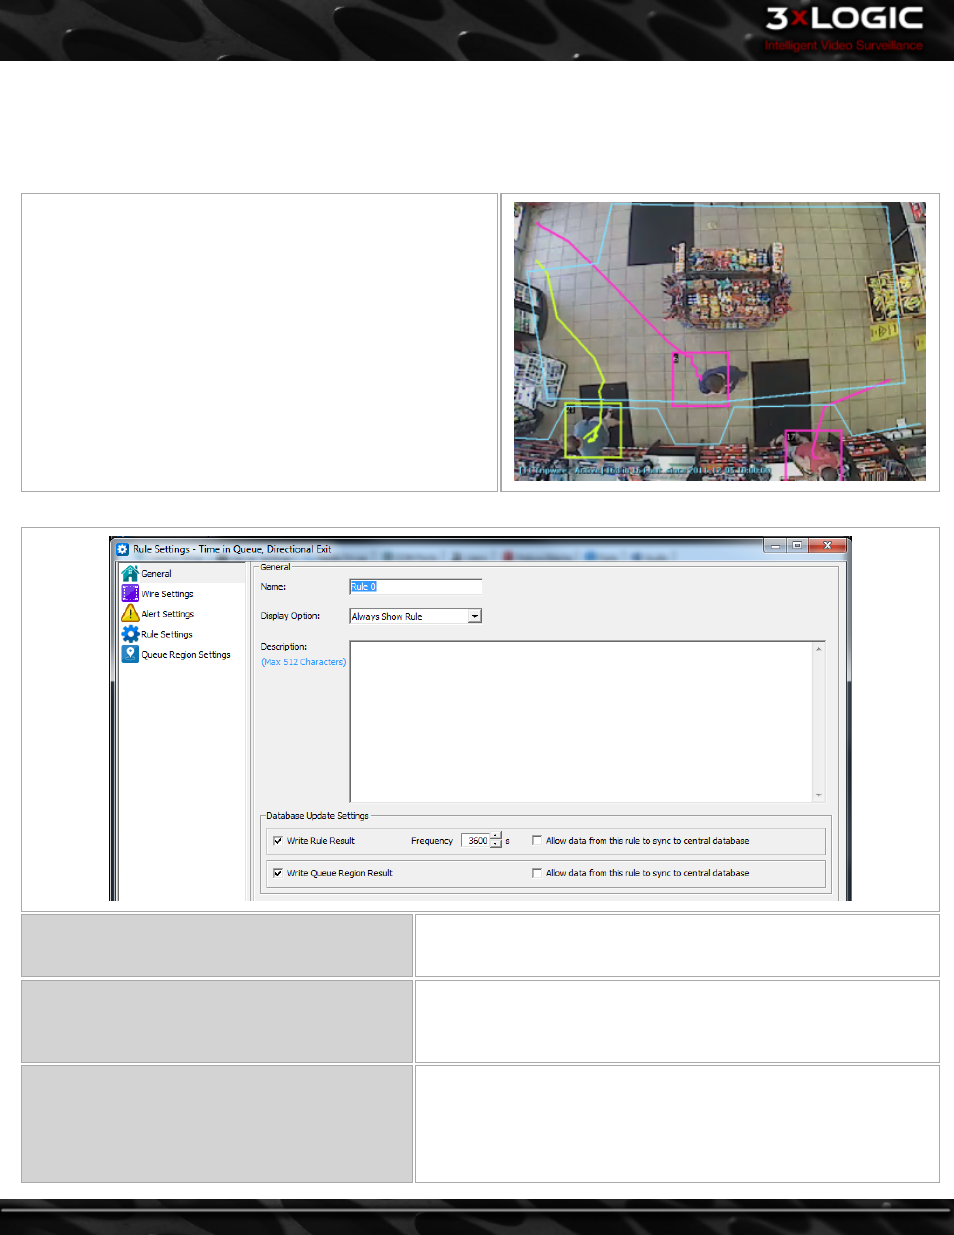This screenshot has width=954, height=1235.
Task: Select Alert Settings in the sidebar
Action: [167, 614]
